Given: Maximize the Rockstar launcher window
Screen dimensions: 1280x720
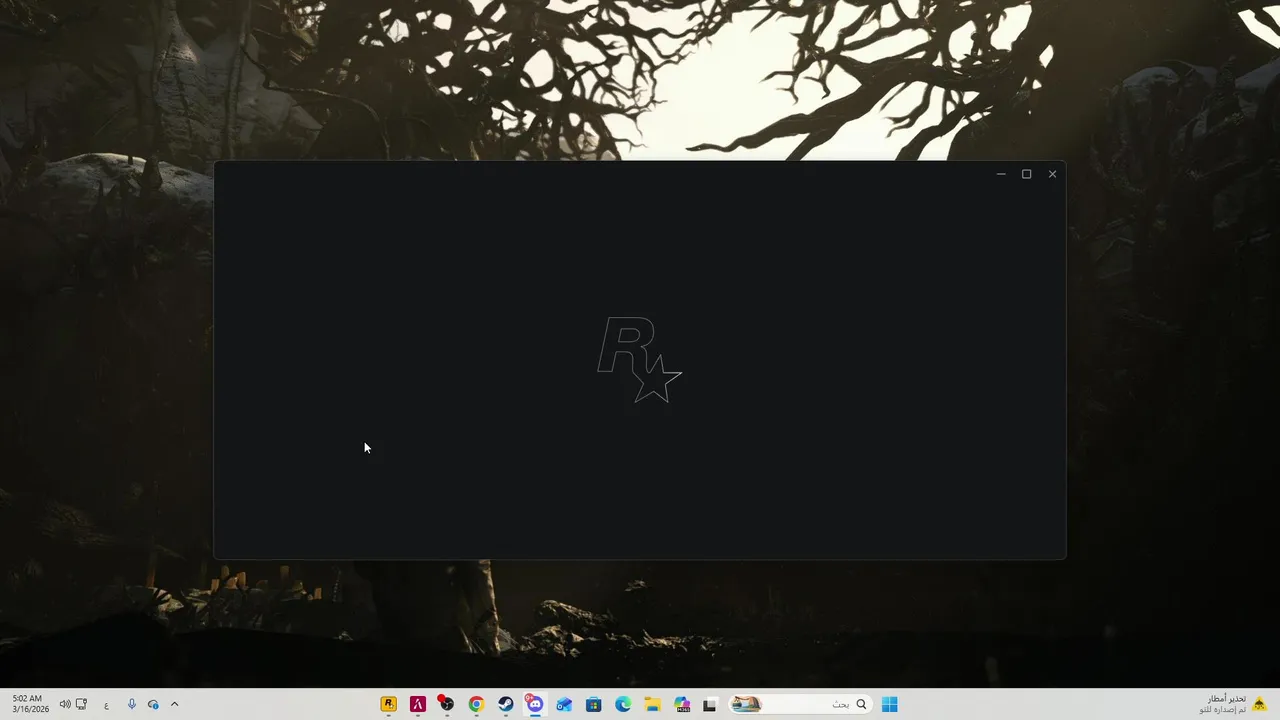Looking at the screenshot, I should click(1026, 174).
